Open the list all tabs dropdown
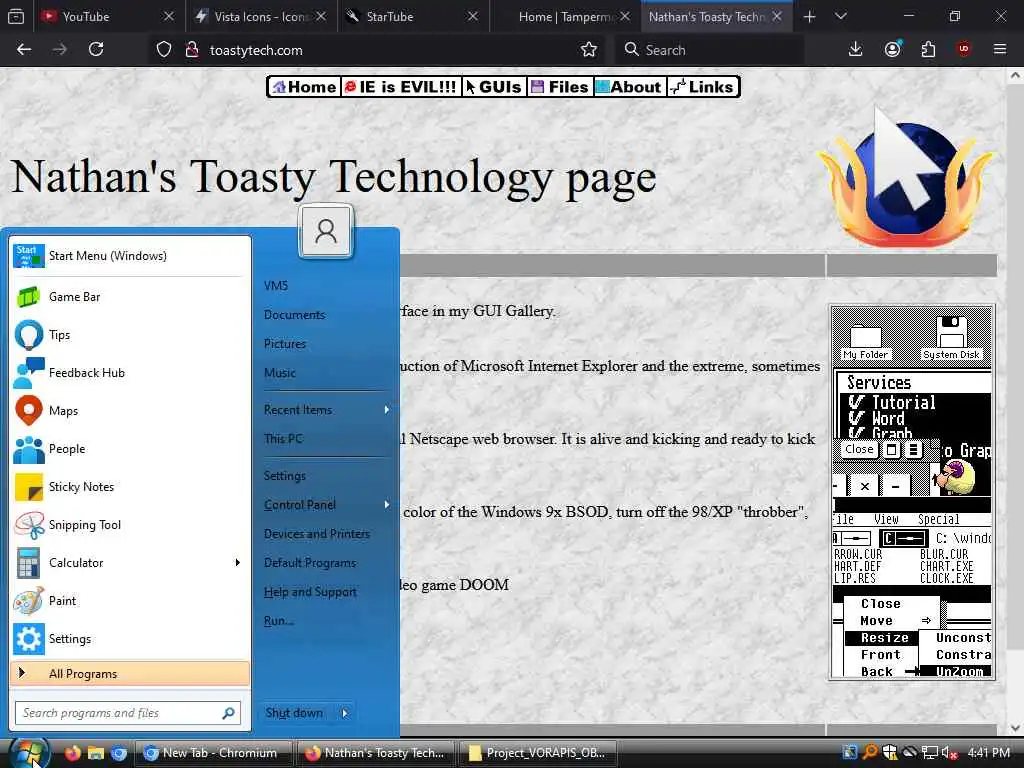Viewport: 1024px width, 768px height. [841, 16]
